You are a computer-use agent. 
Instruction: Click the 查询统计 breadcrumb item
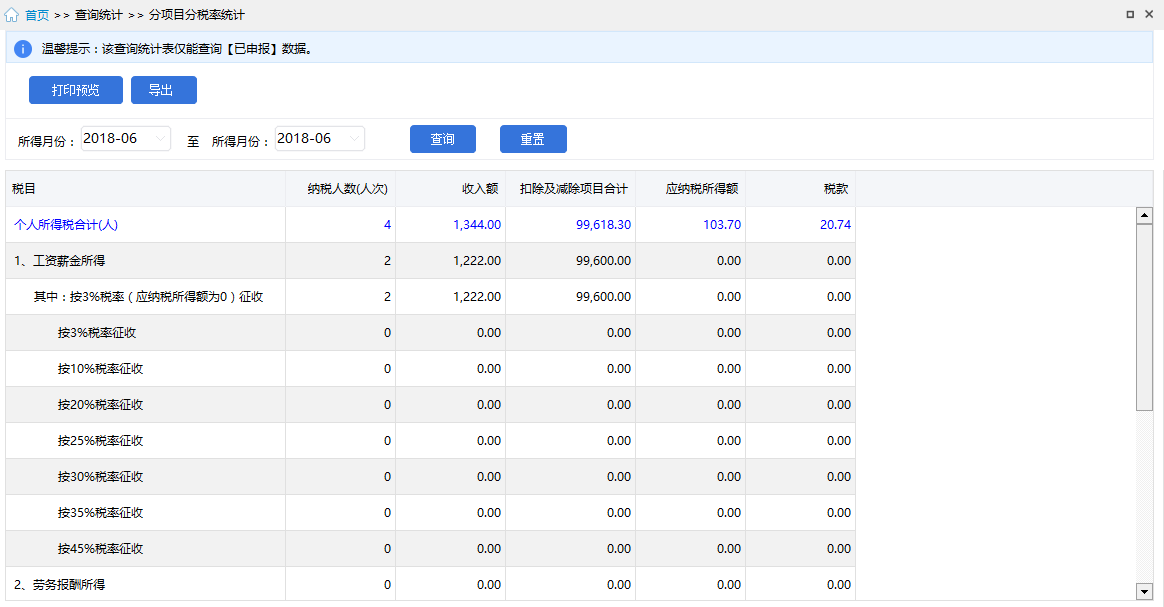tap(99, 15)
